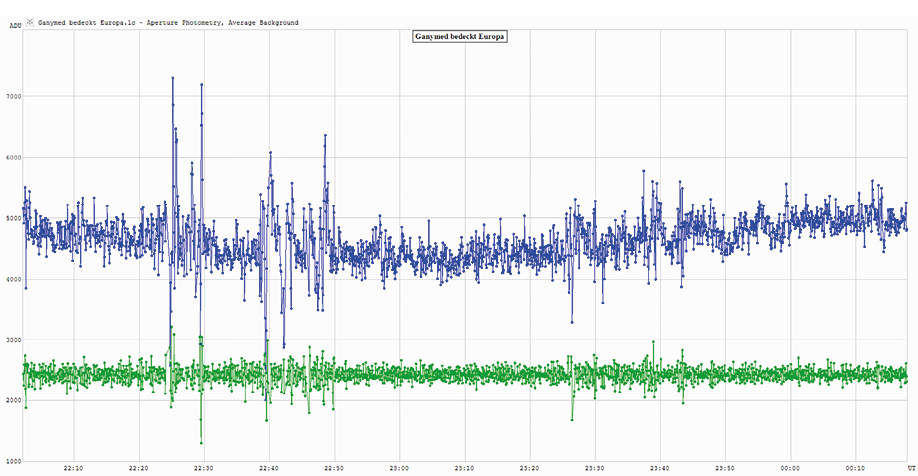
Task: Click the highest blue peak above 7000 ADU
Action: [173, 77]
